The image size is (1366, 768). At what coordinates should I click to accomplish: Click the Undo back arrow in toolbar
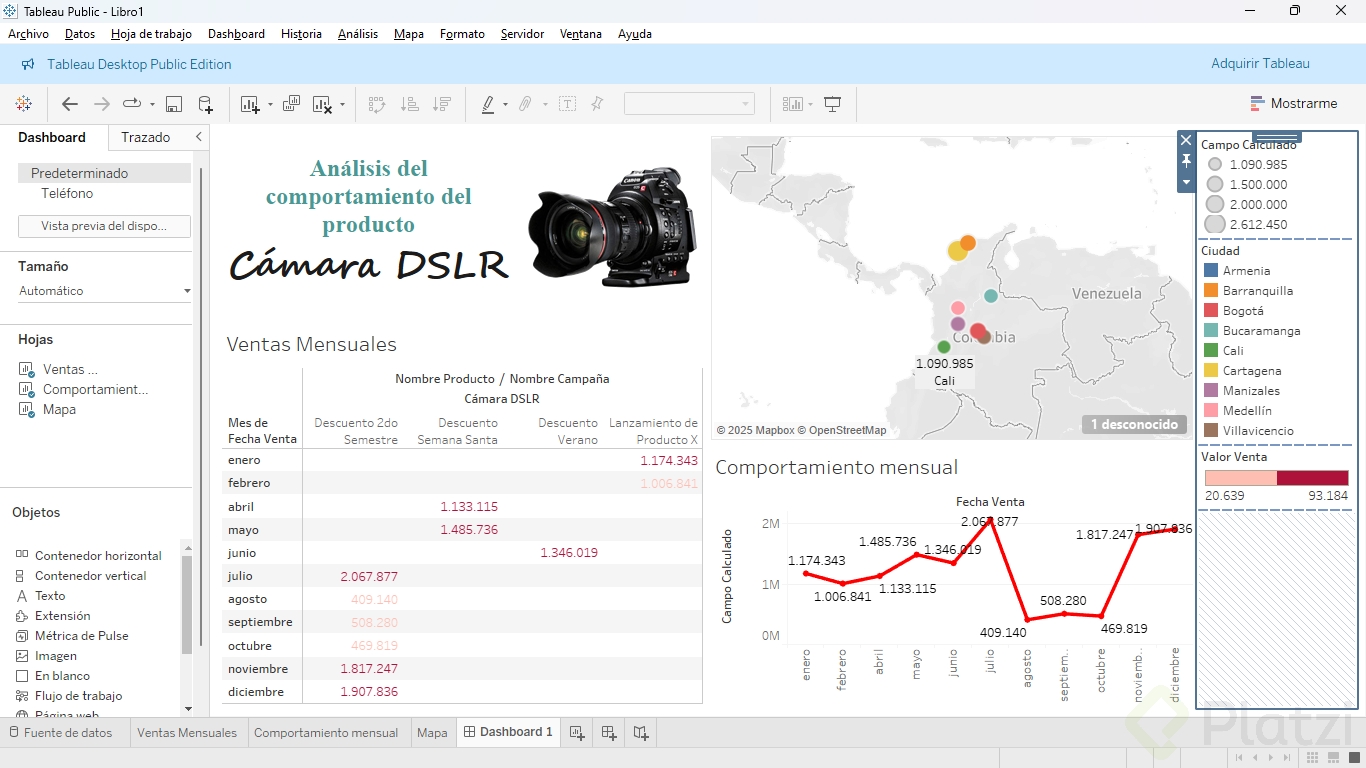[70, 104]
